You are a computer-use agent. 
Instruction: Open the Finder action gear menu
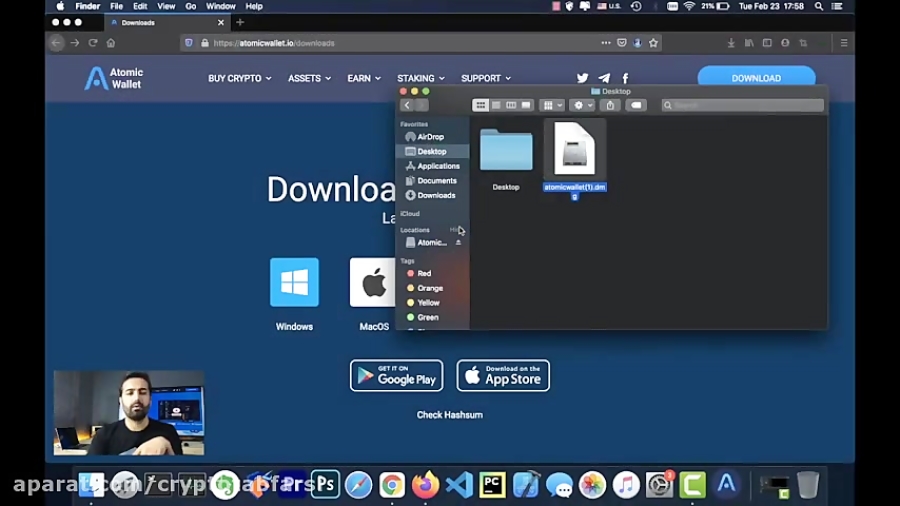click(x=582, y=106)
